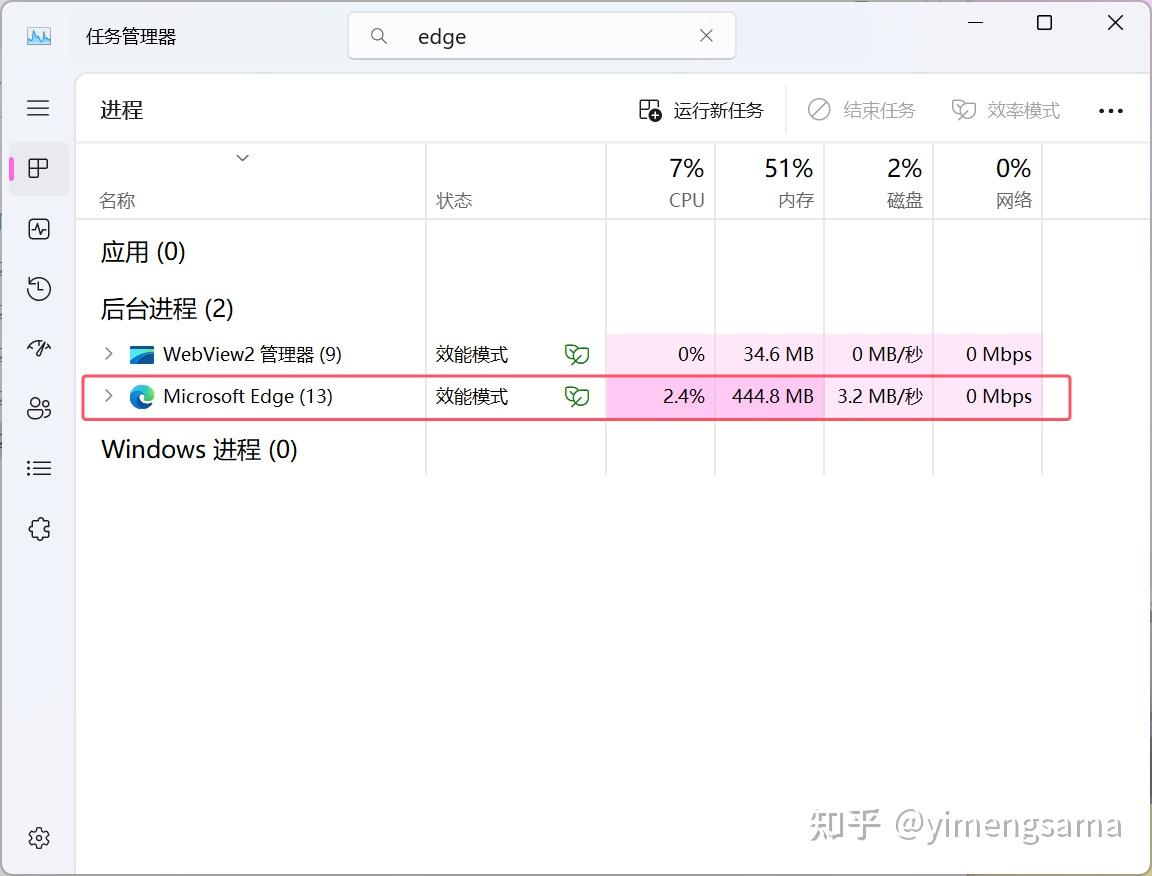This screenshot has width=1152, height=876.
Task: Open the hamburger navigation menu
Action: point(38,108)
